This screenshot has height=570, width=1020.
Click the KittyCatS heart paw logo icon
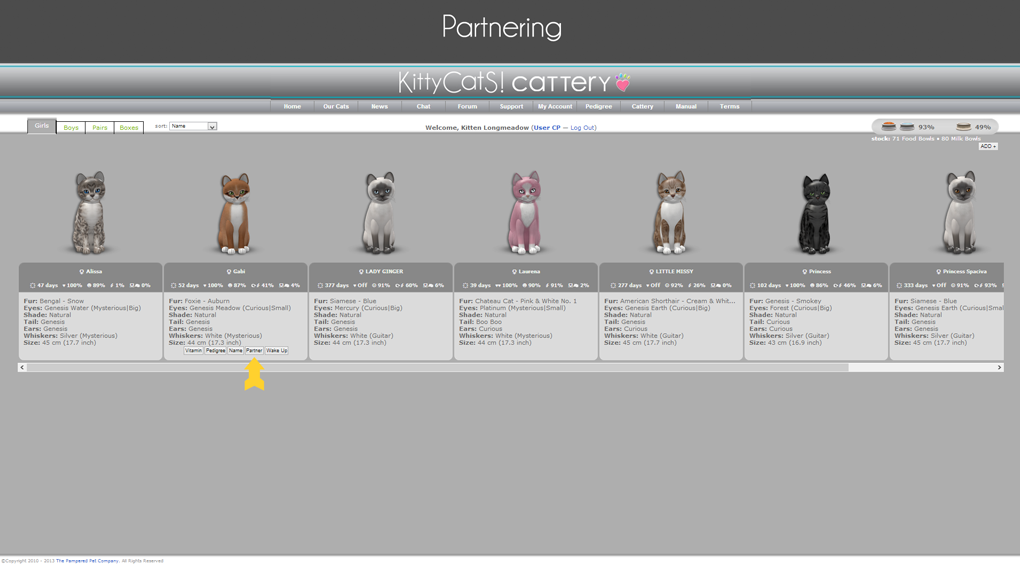(x=623, y=81)
